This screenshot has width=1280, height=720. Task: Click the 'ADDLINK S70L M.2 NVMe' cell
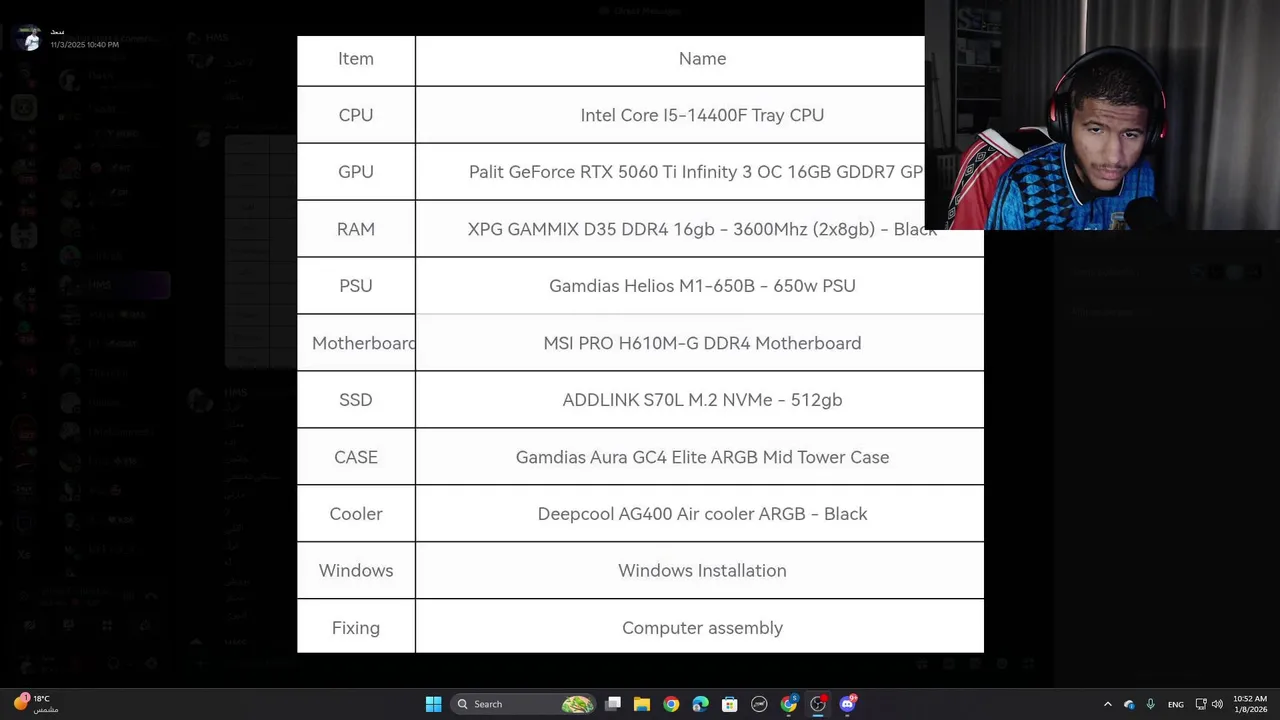point(700,400)
